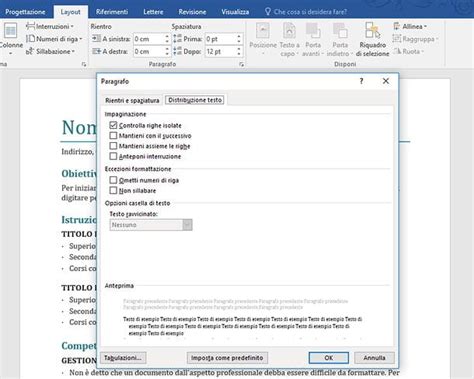
Task: Click the Prima spacing icon
Action: click(178, 39)
